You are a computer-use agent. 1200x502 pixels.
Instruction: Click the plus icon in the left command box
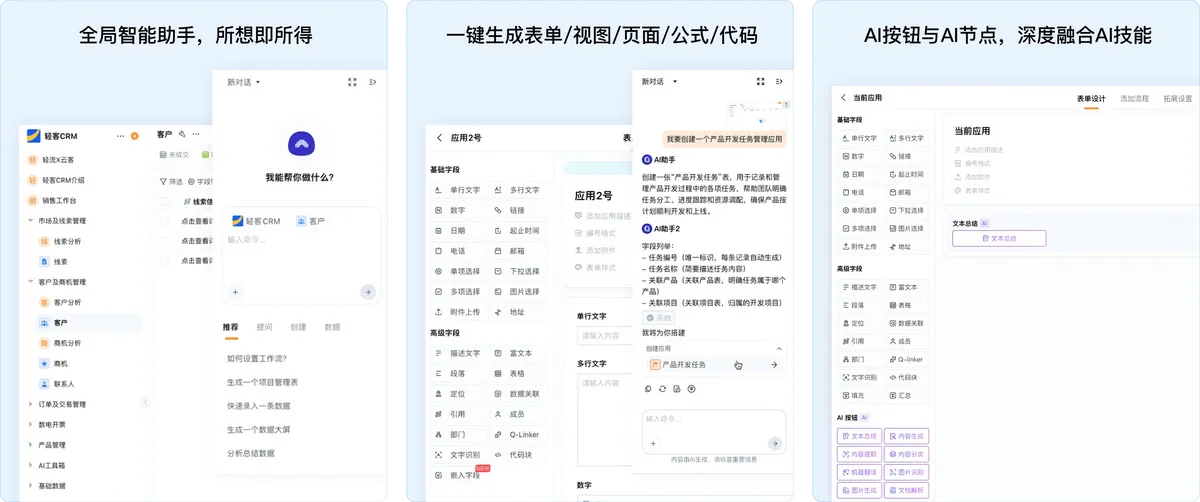[235, 292]
